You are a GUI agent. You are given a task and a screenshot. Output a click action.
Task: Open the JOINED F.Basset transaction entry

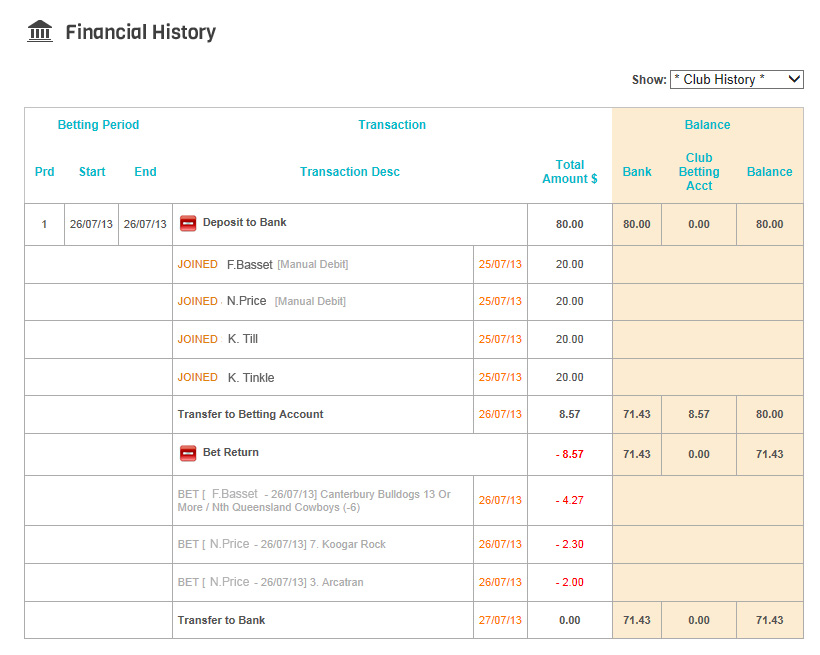point(260,264)
